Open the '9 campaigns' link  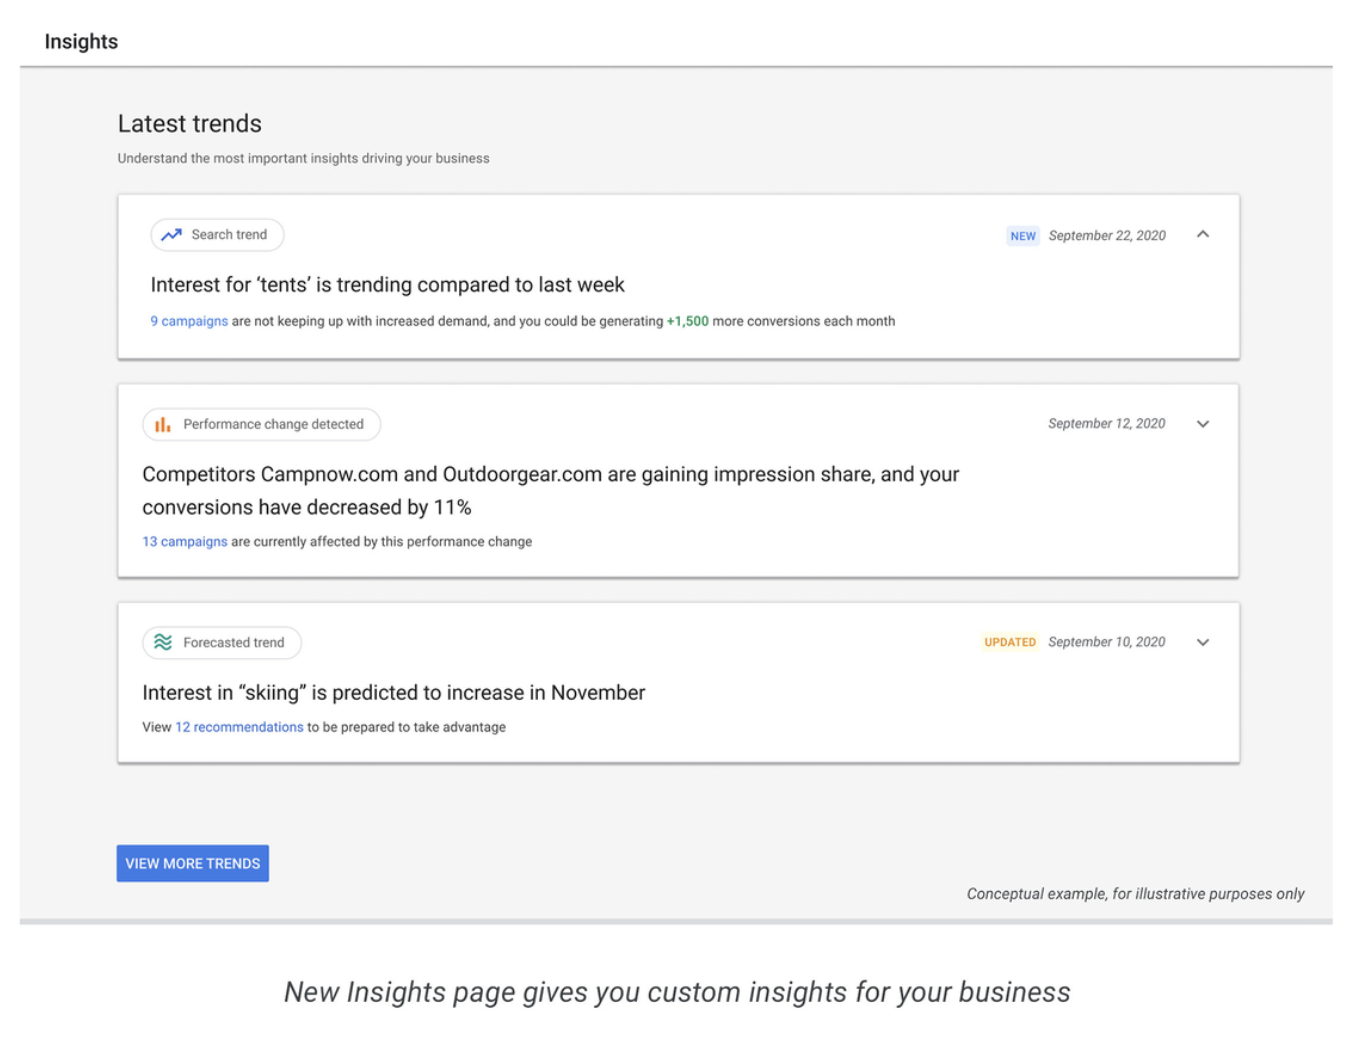click(x=189, y=321)
